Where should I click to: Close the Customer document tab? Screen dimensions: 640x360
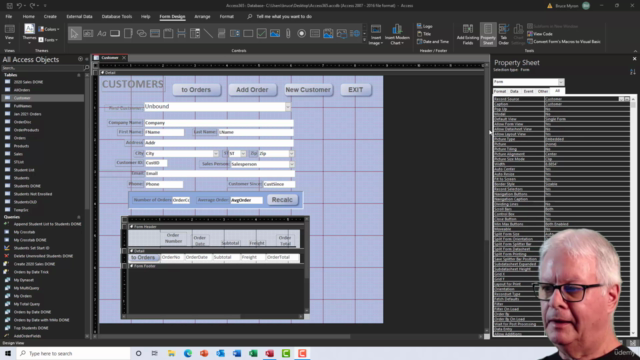pyautogui.click(x=124, y=58)
